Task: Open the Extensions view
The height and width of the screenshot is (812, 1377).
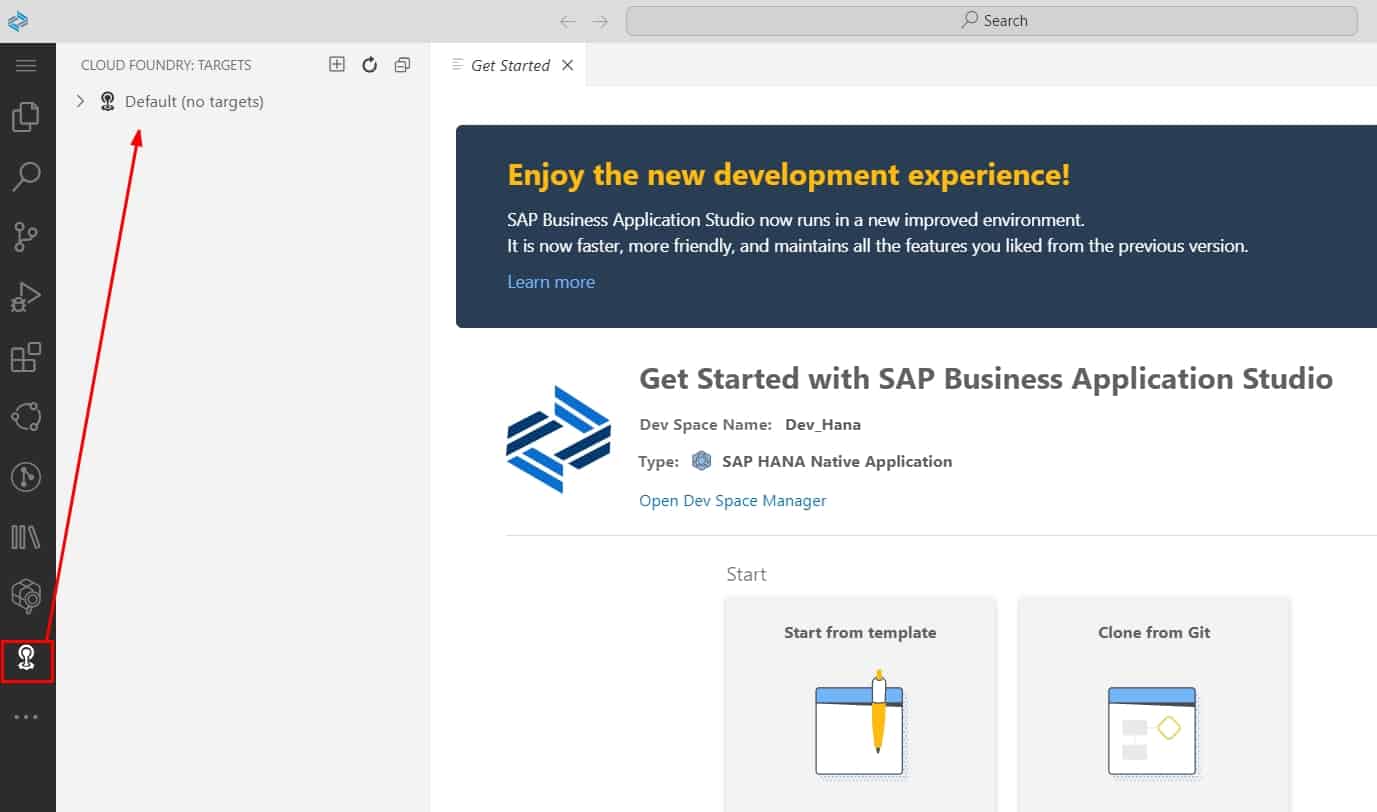Action: pos(27,357)
